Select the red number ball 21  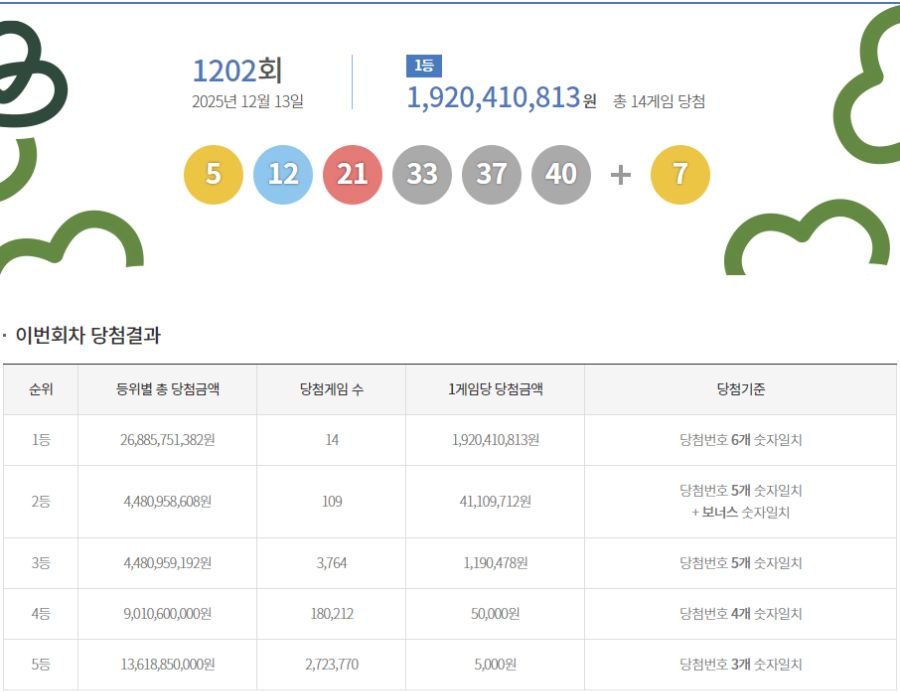pos(352,173)
